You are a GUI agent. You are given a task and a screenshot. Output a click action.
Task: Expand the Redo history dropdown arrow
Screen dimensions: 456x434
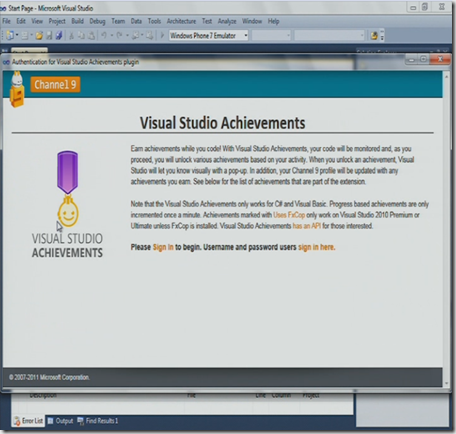[x=127, y=35]
